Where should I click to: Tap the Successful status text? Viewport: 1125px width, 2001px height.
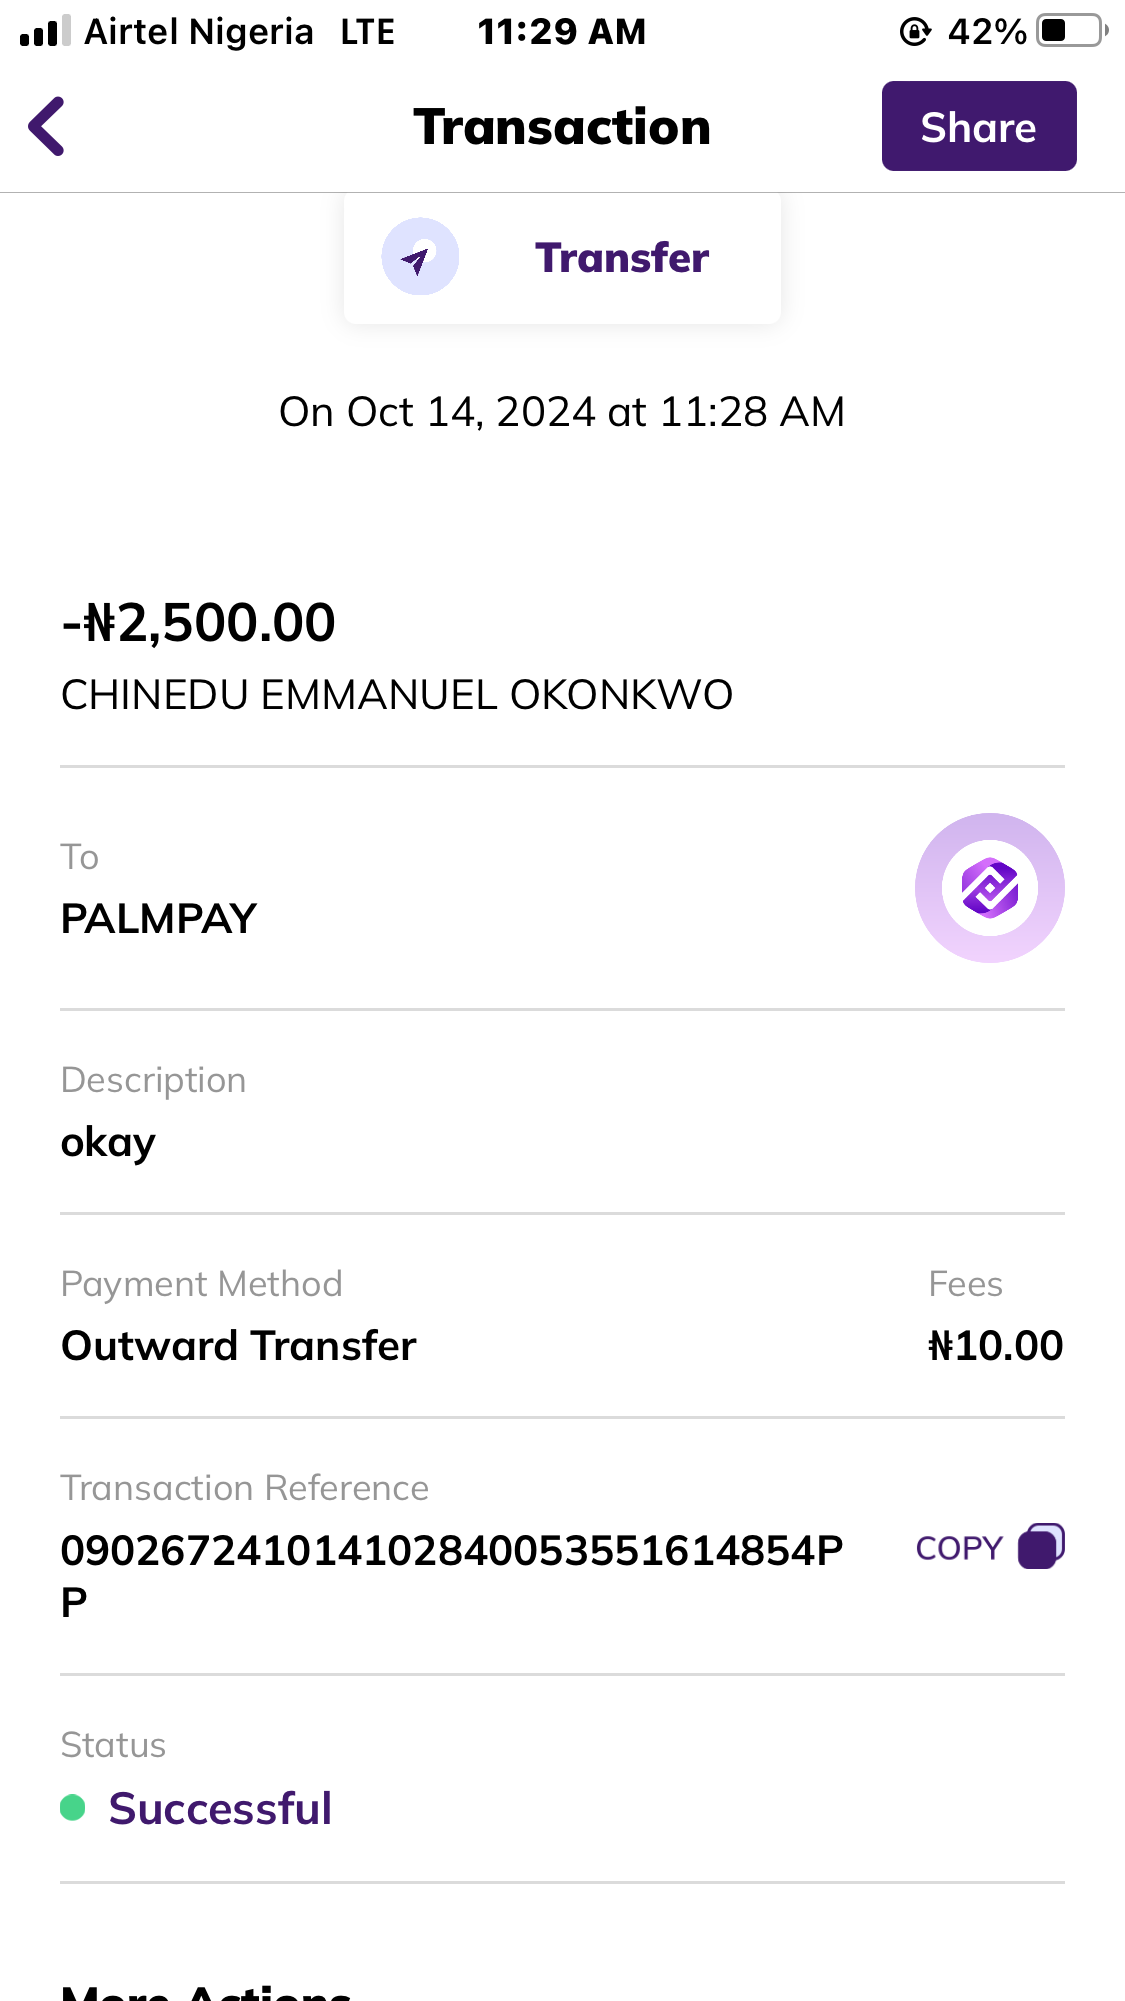pyautogui.click(x=220, y=1808)
